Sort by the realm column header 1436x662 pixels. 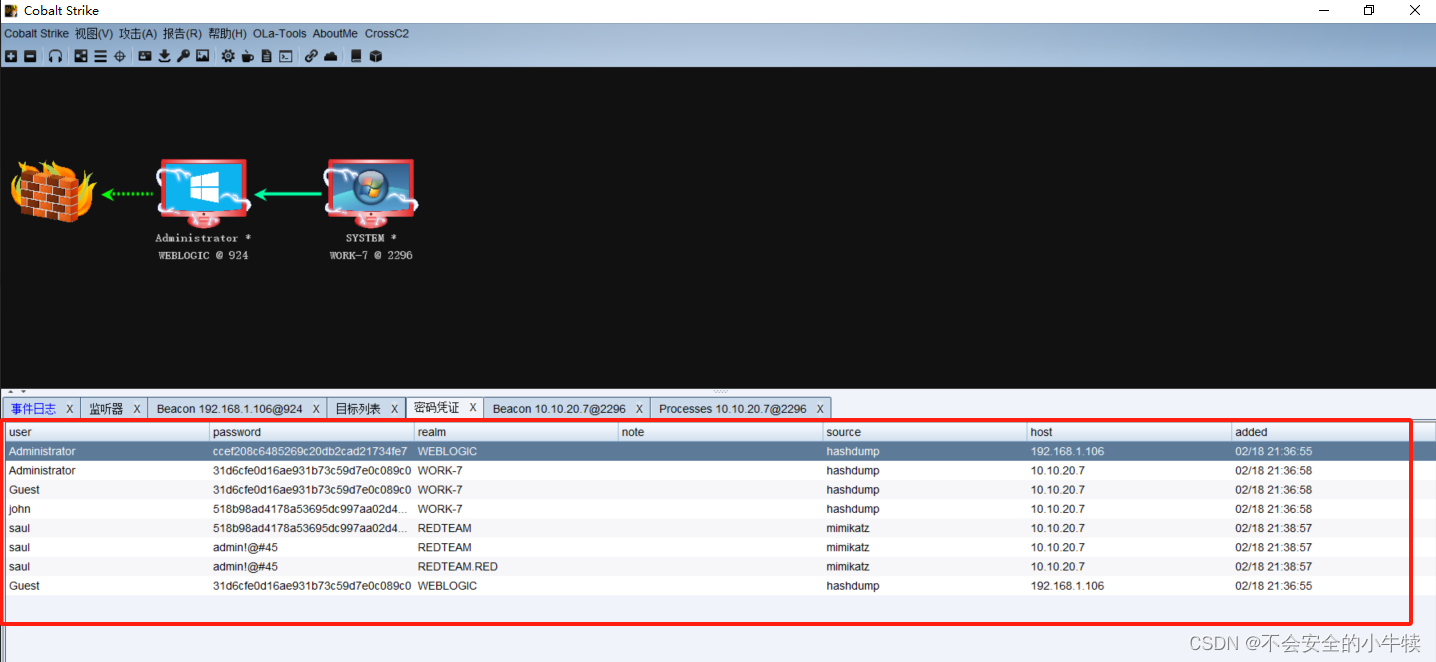[x=516, y=432]
